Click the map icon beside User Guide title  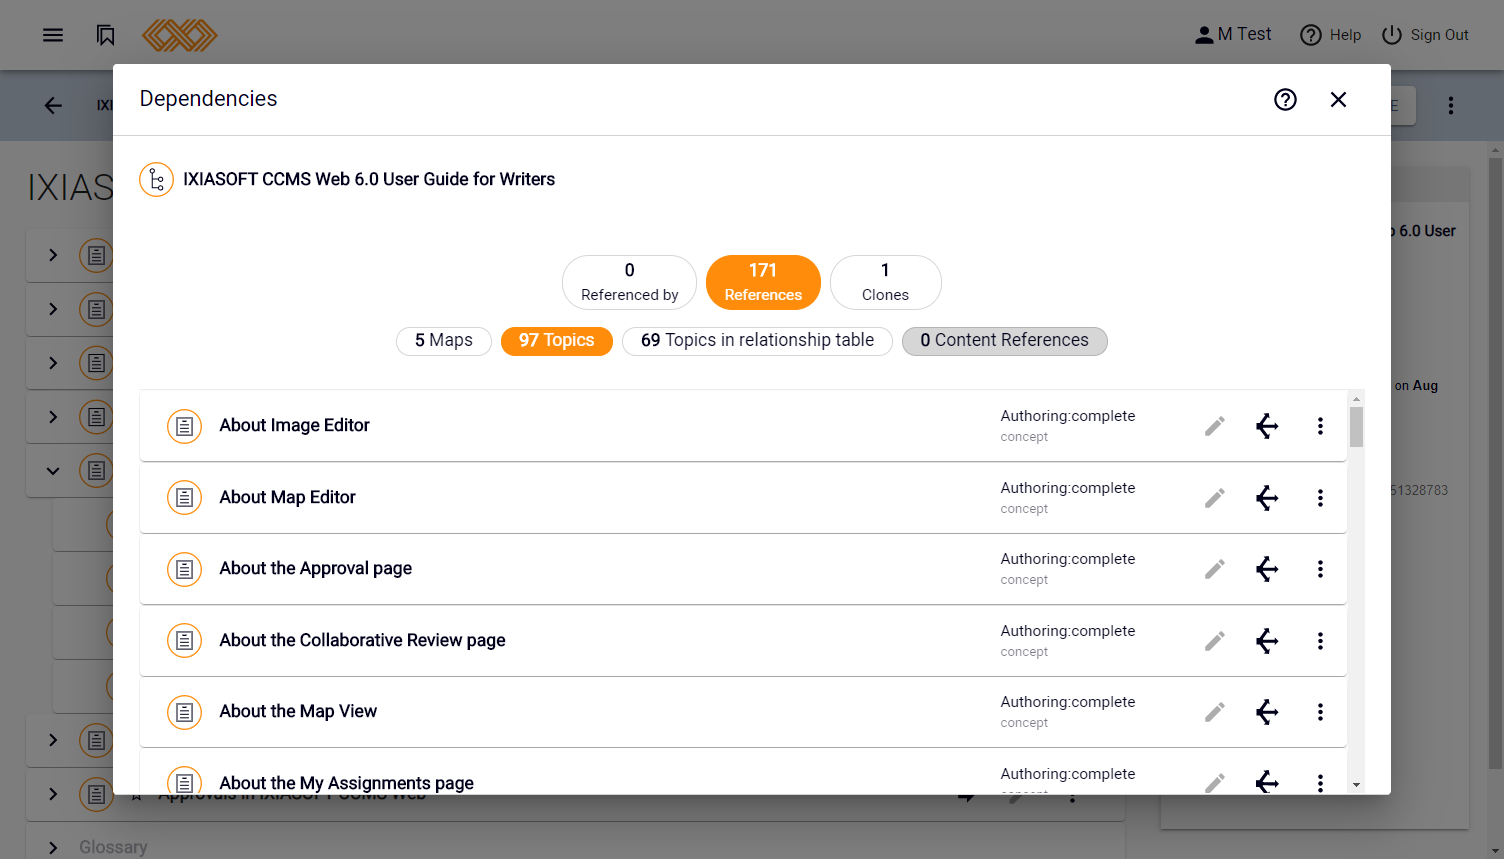(156, 180)
